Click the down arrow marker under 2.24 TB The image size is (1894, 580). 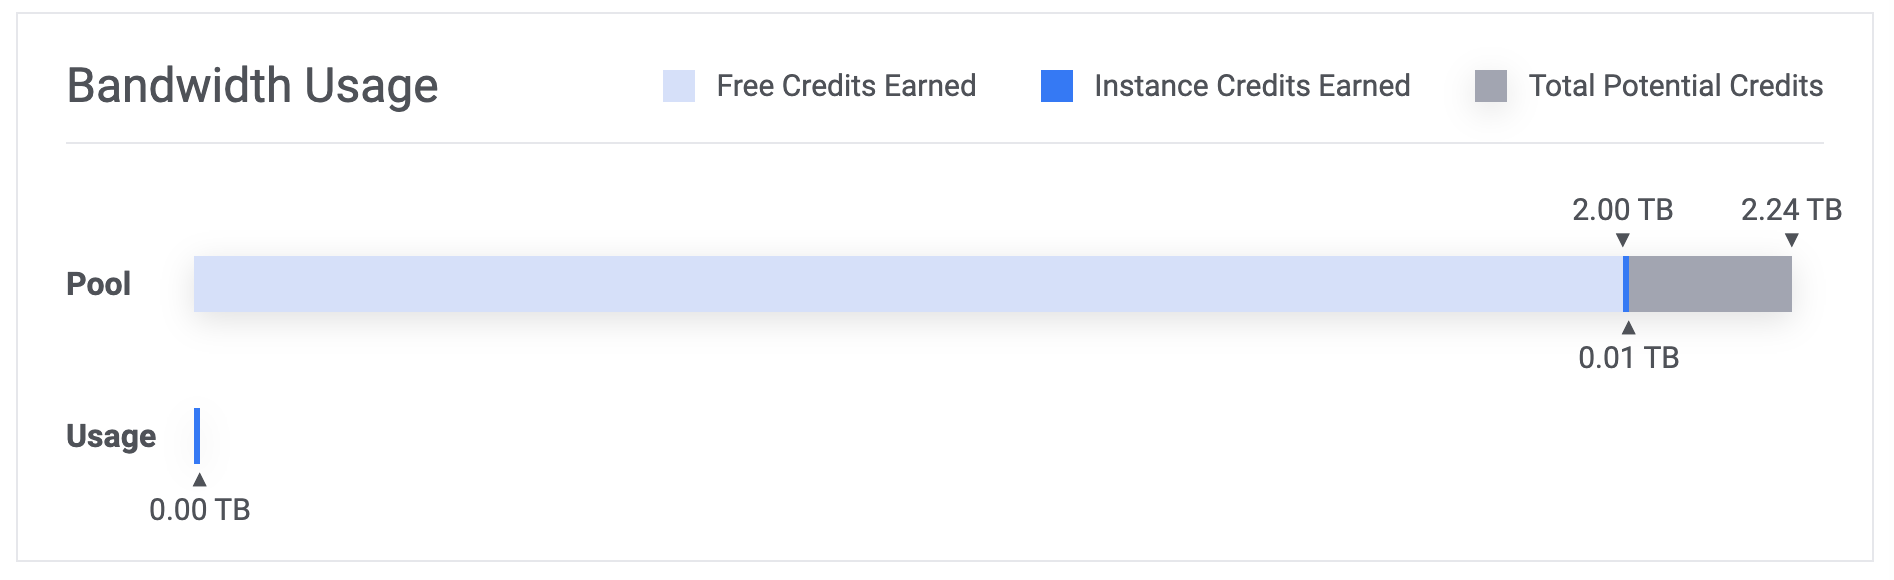(x=1792, y=240)
